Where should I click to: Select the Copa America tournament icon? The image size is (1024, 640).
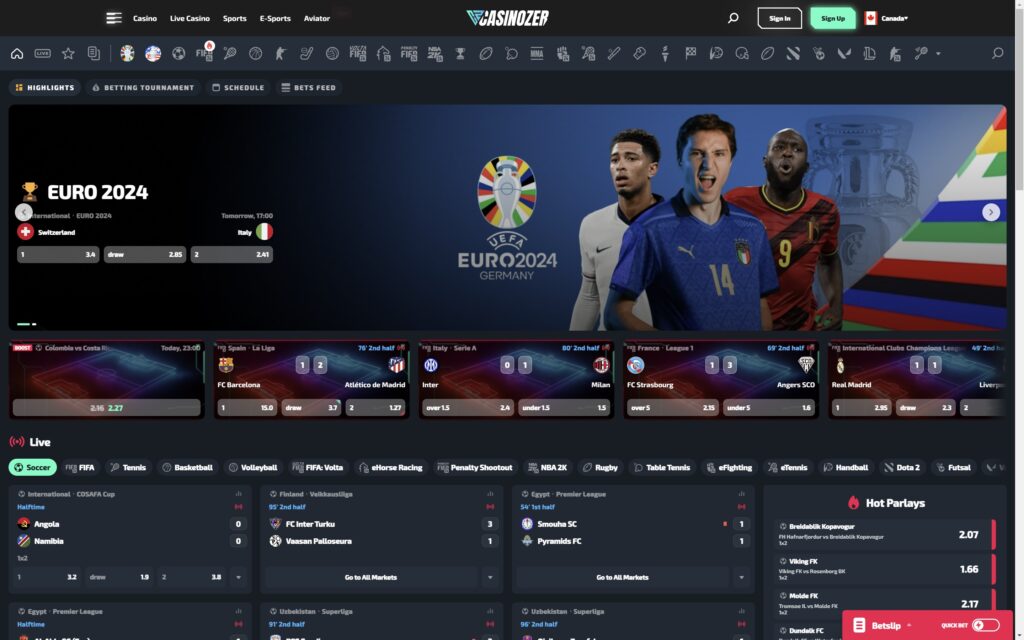tap(153, 54)
